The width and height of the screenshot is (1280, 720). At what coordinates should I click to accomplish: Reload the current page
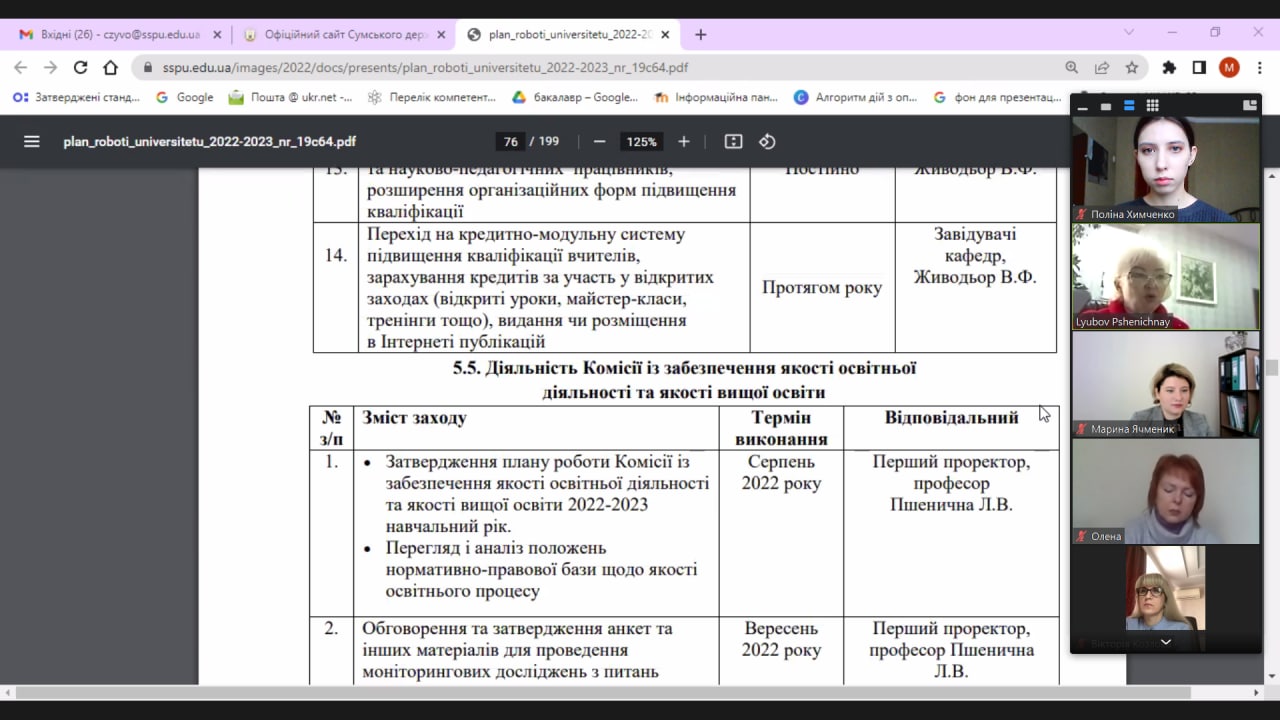[80, 67]
